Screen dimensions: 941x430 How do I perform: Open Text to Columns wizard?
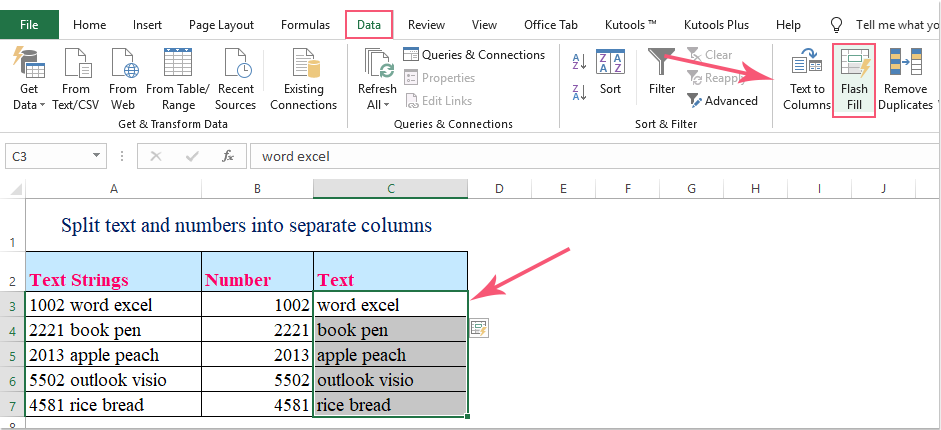[806, 80]
